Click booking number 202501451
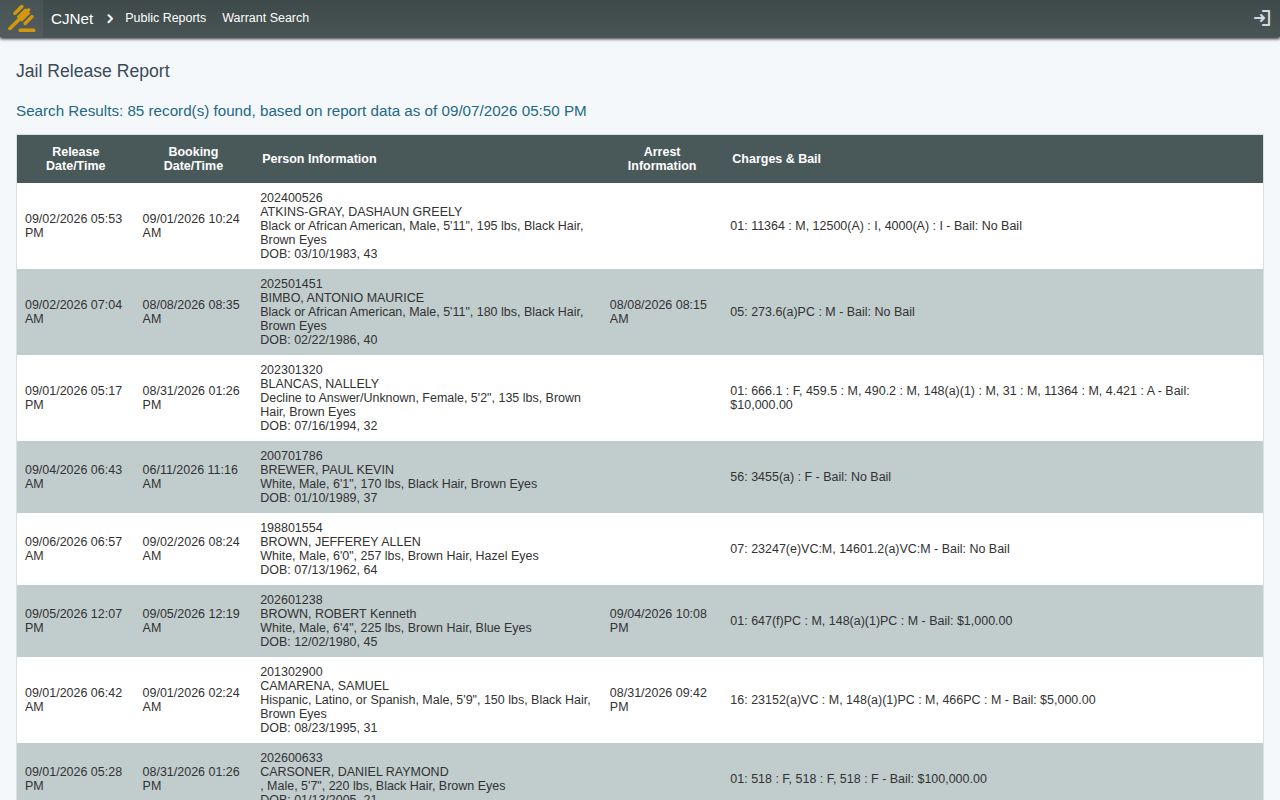Screen dimensions: 1280x800 (x=291, y=284)
